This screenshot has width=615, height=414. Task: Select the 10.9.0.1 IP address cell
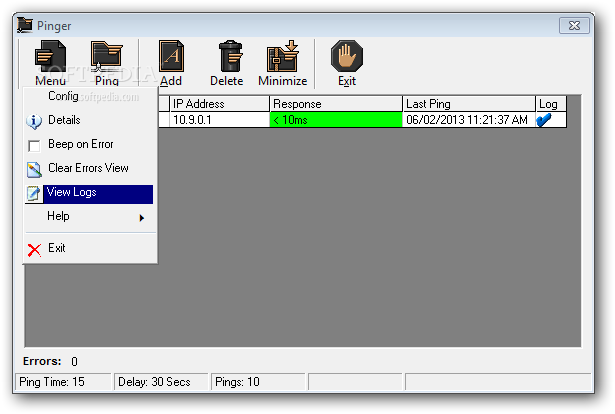click(219, 120)
